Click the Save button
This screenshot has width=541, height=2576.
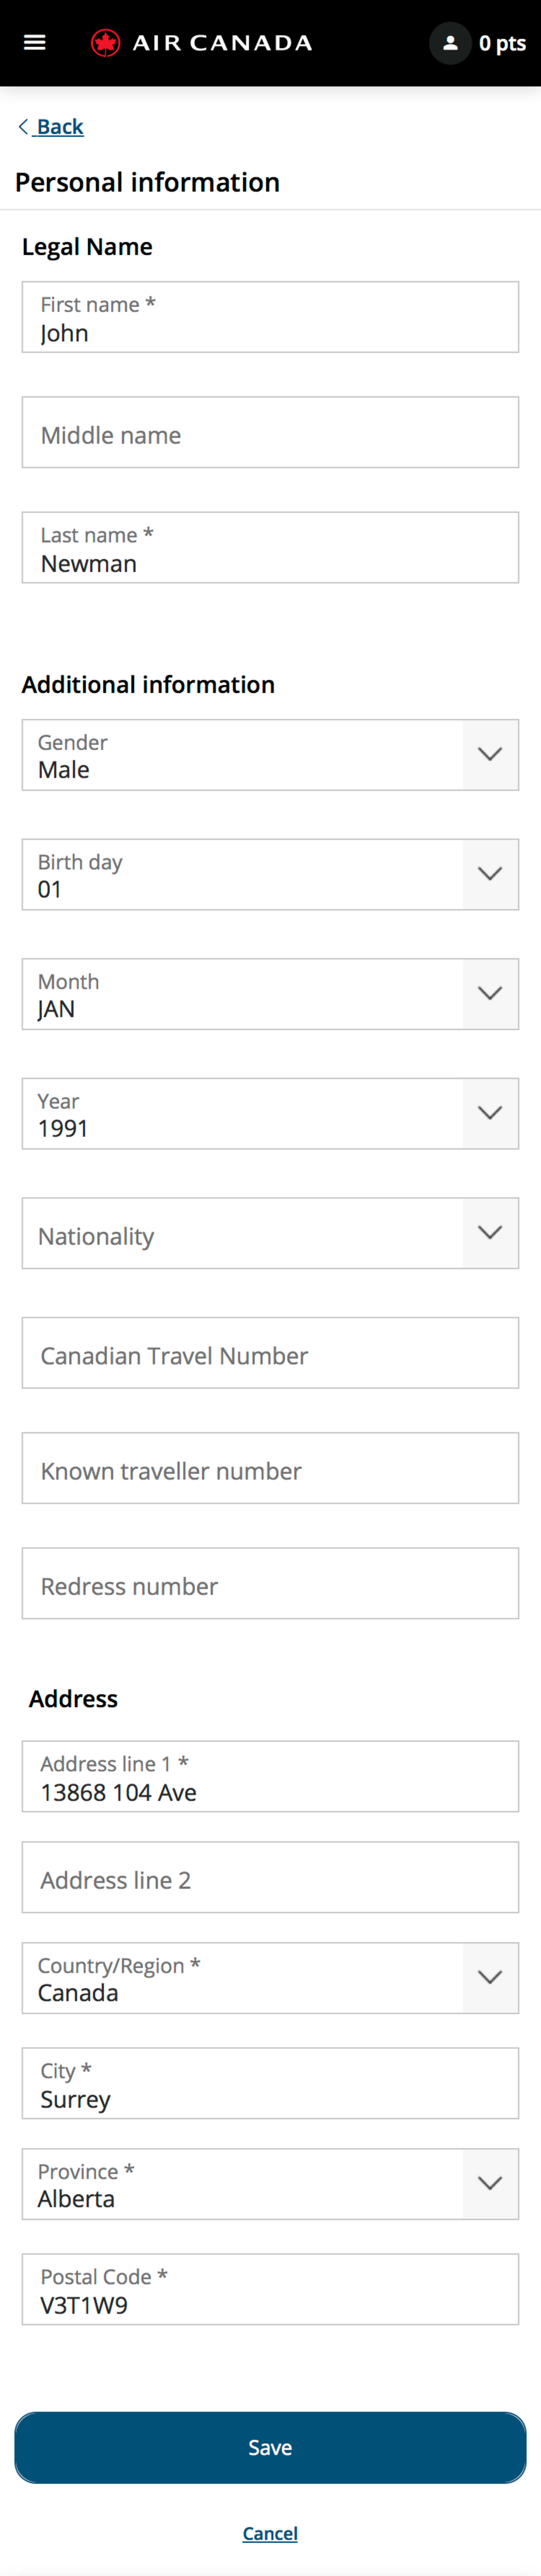(269, 2447)
